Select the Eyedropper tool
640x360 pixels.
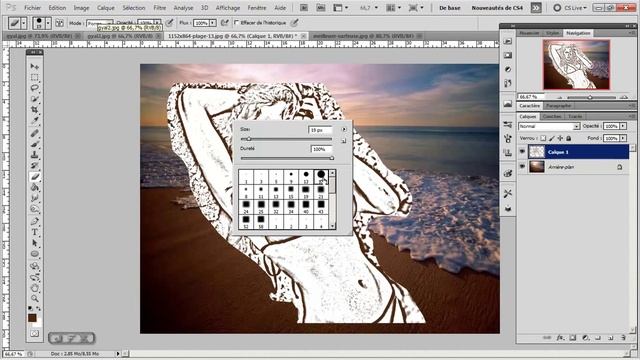(x=35, y=121)
